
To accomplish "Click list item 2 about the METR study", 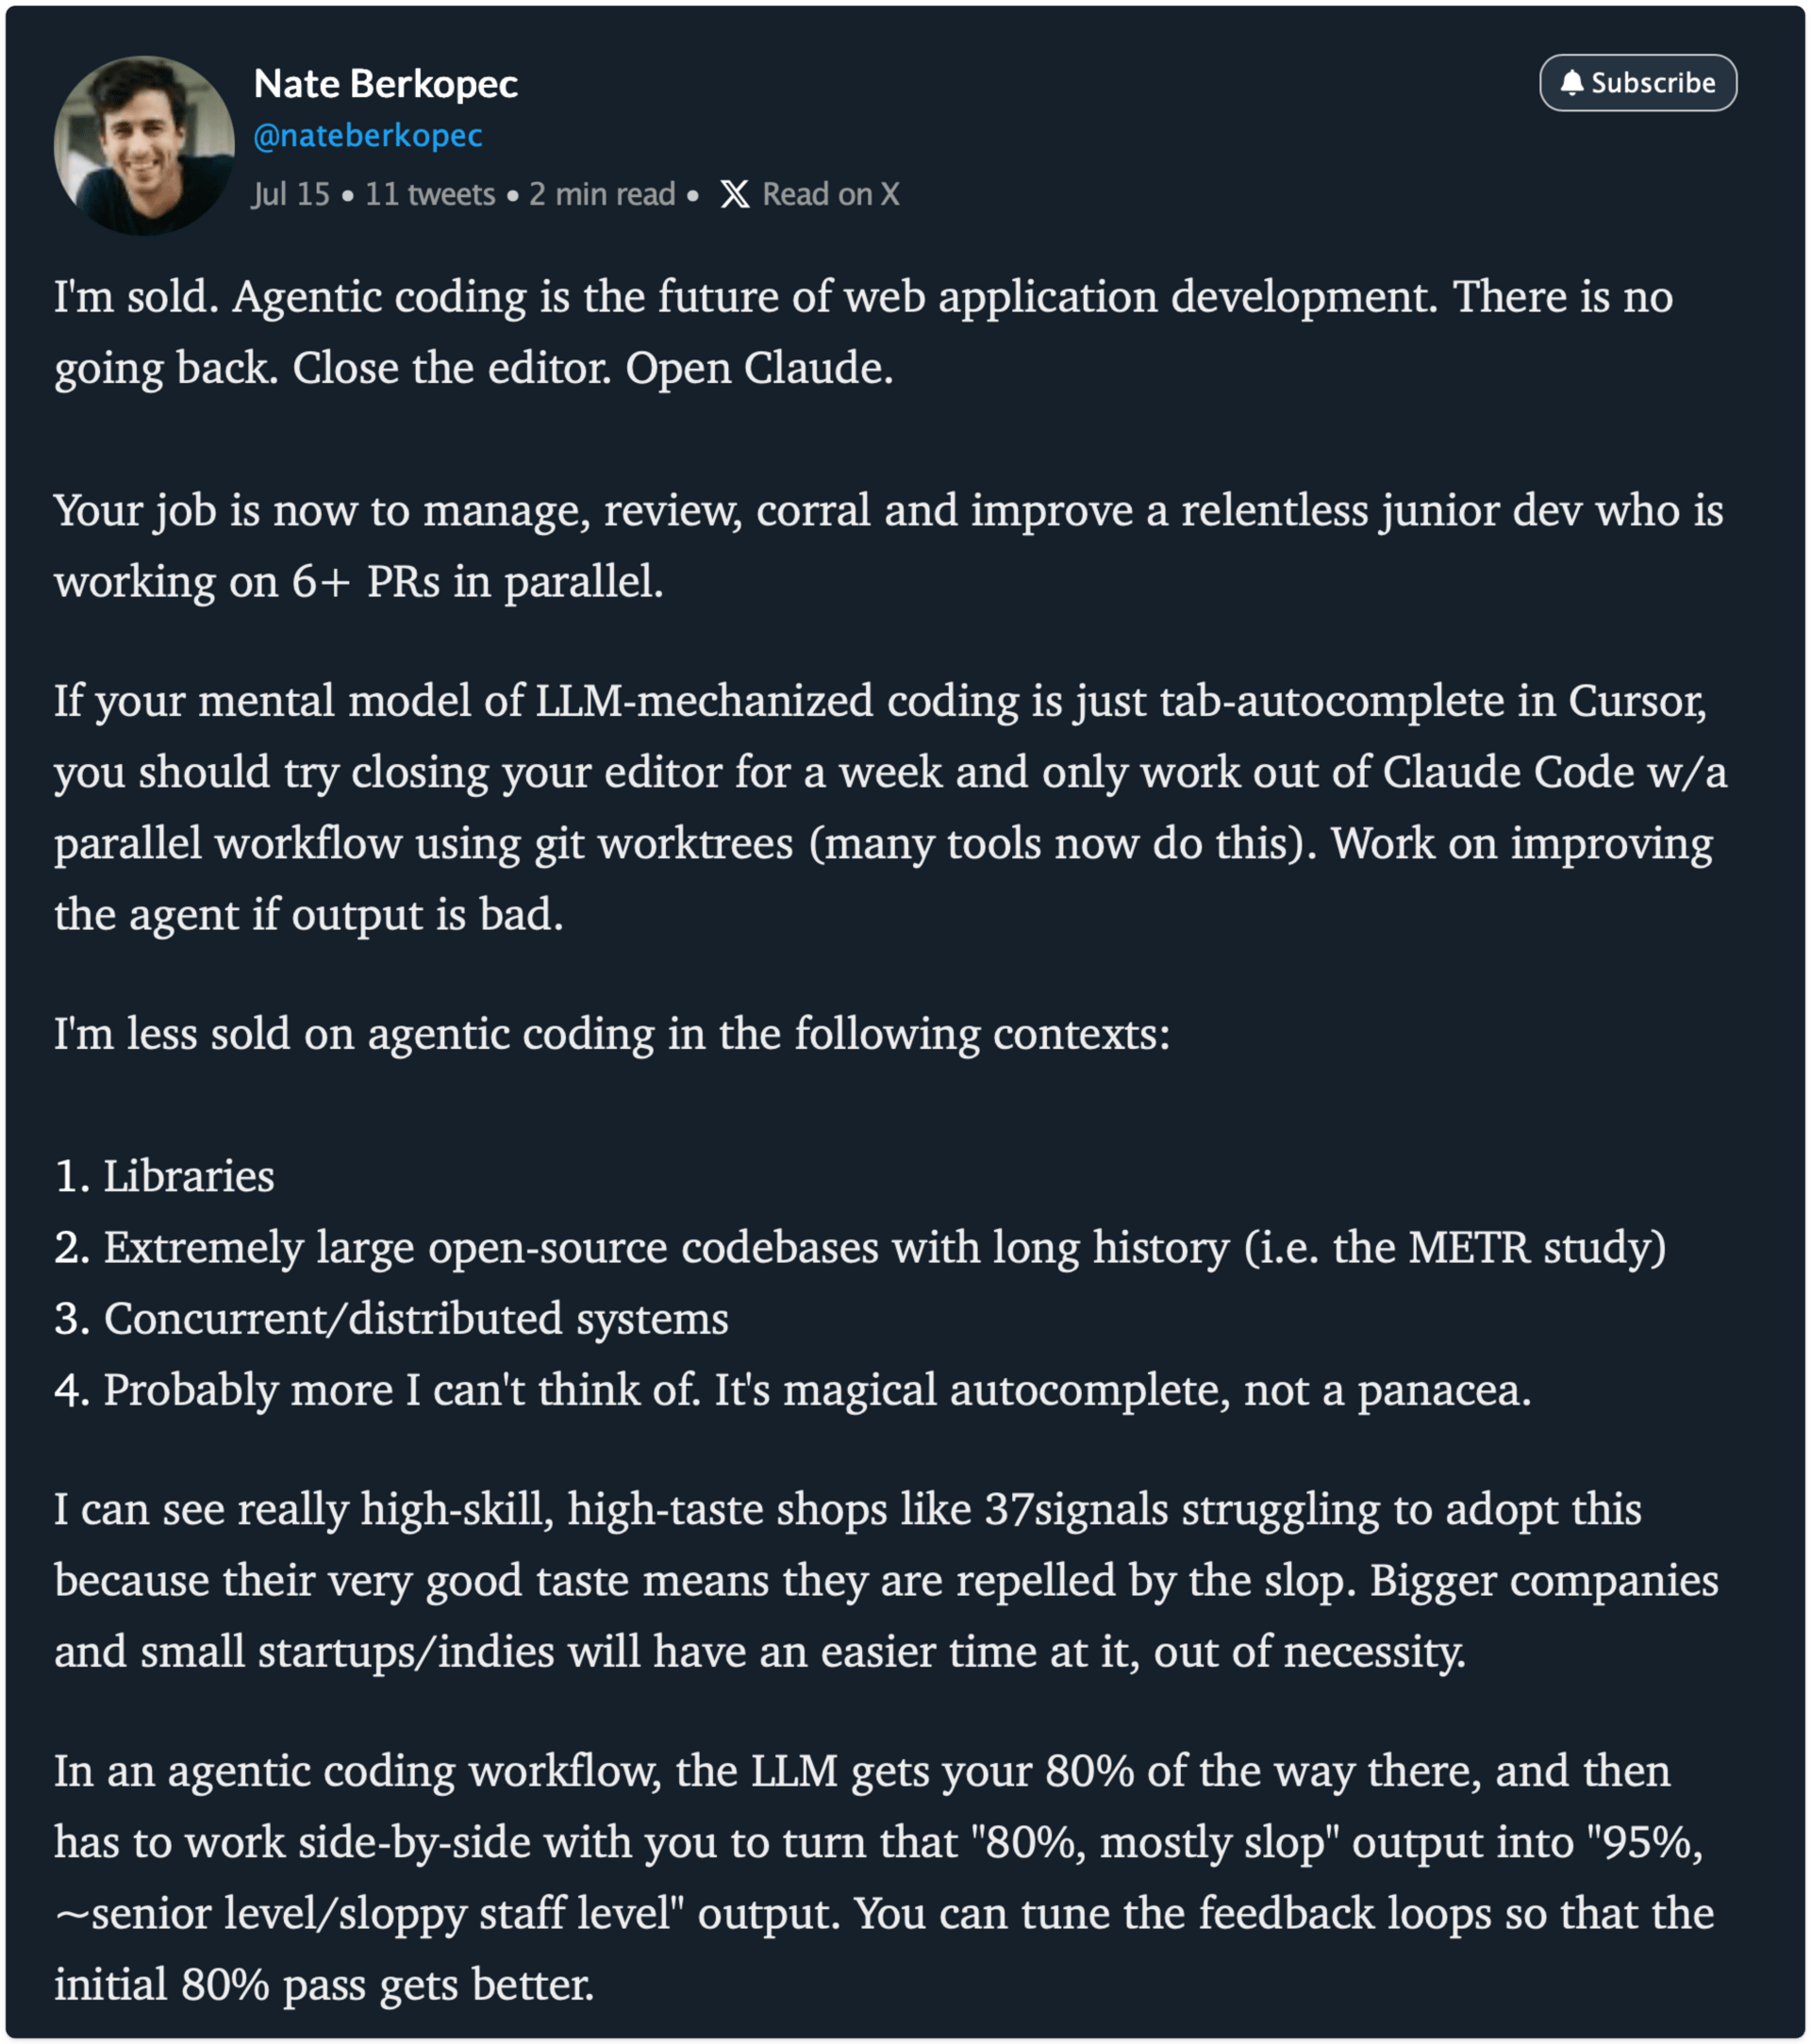I will click(x=860, y=1248).
